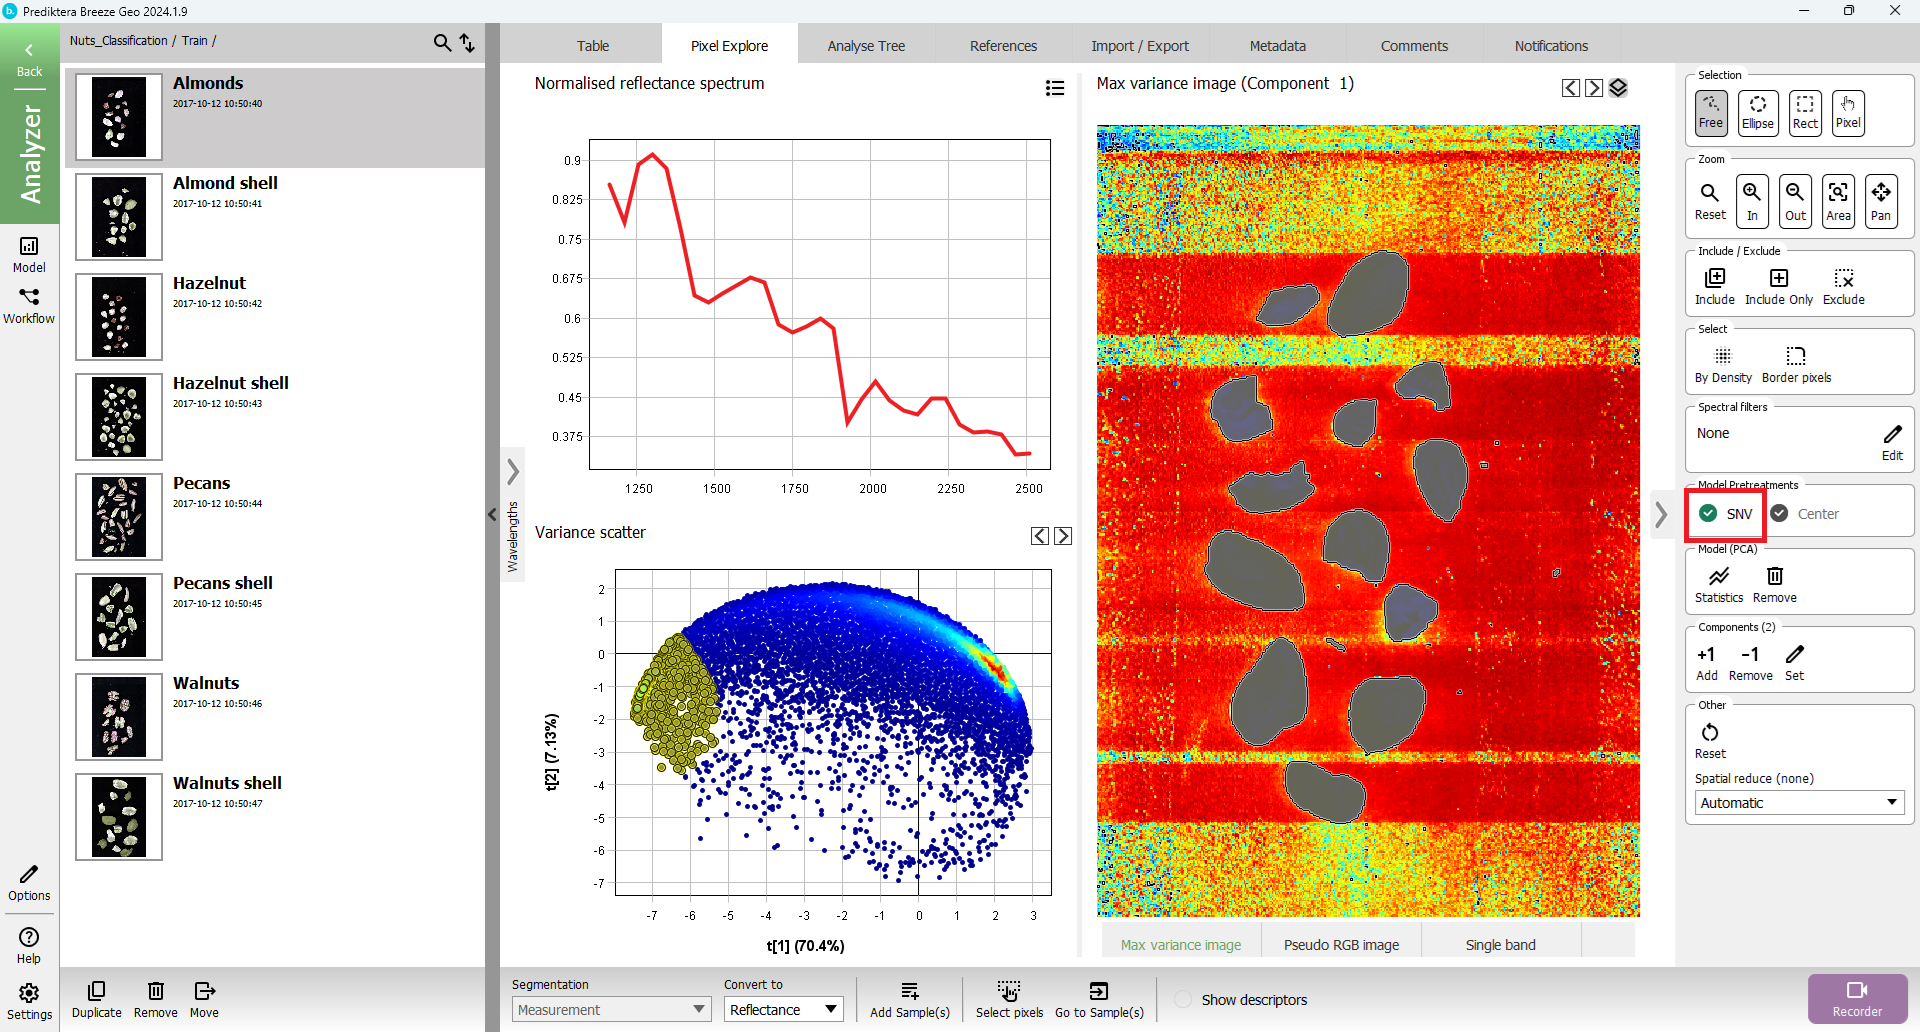The height and width of the screenshot is (1032, 1920).
Task: Choose the Rect selection tool
Action: tap(1804, 112)
